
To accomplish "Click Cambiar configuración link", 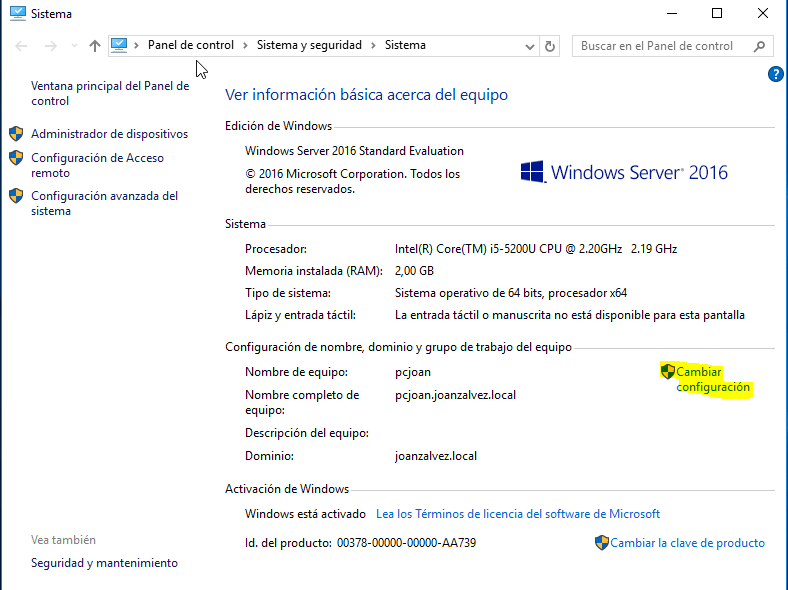I will 712,379.
